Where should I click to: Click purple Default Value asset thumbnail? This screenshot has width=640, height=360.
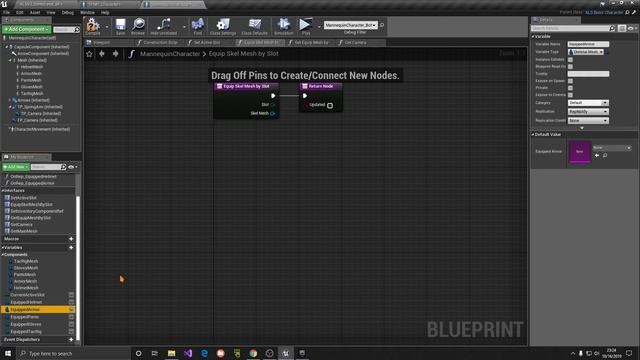(x=580, y=151)
